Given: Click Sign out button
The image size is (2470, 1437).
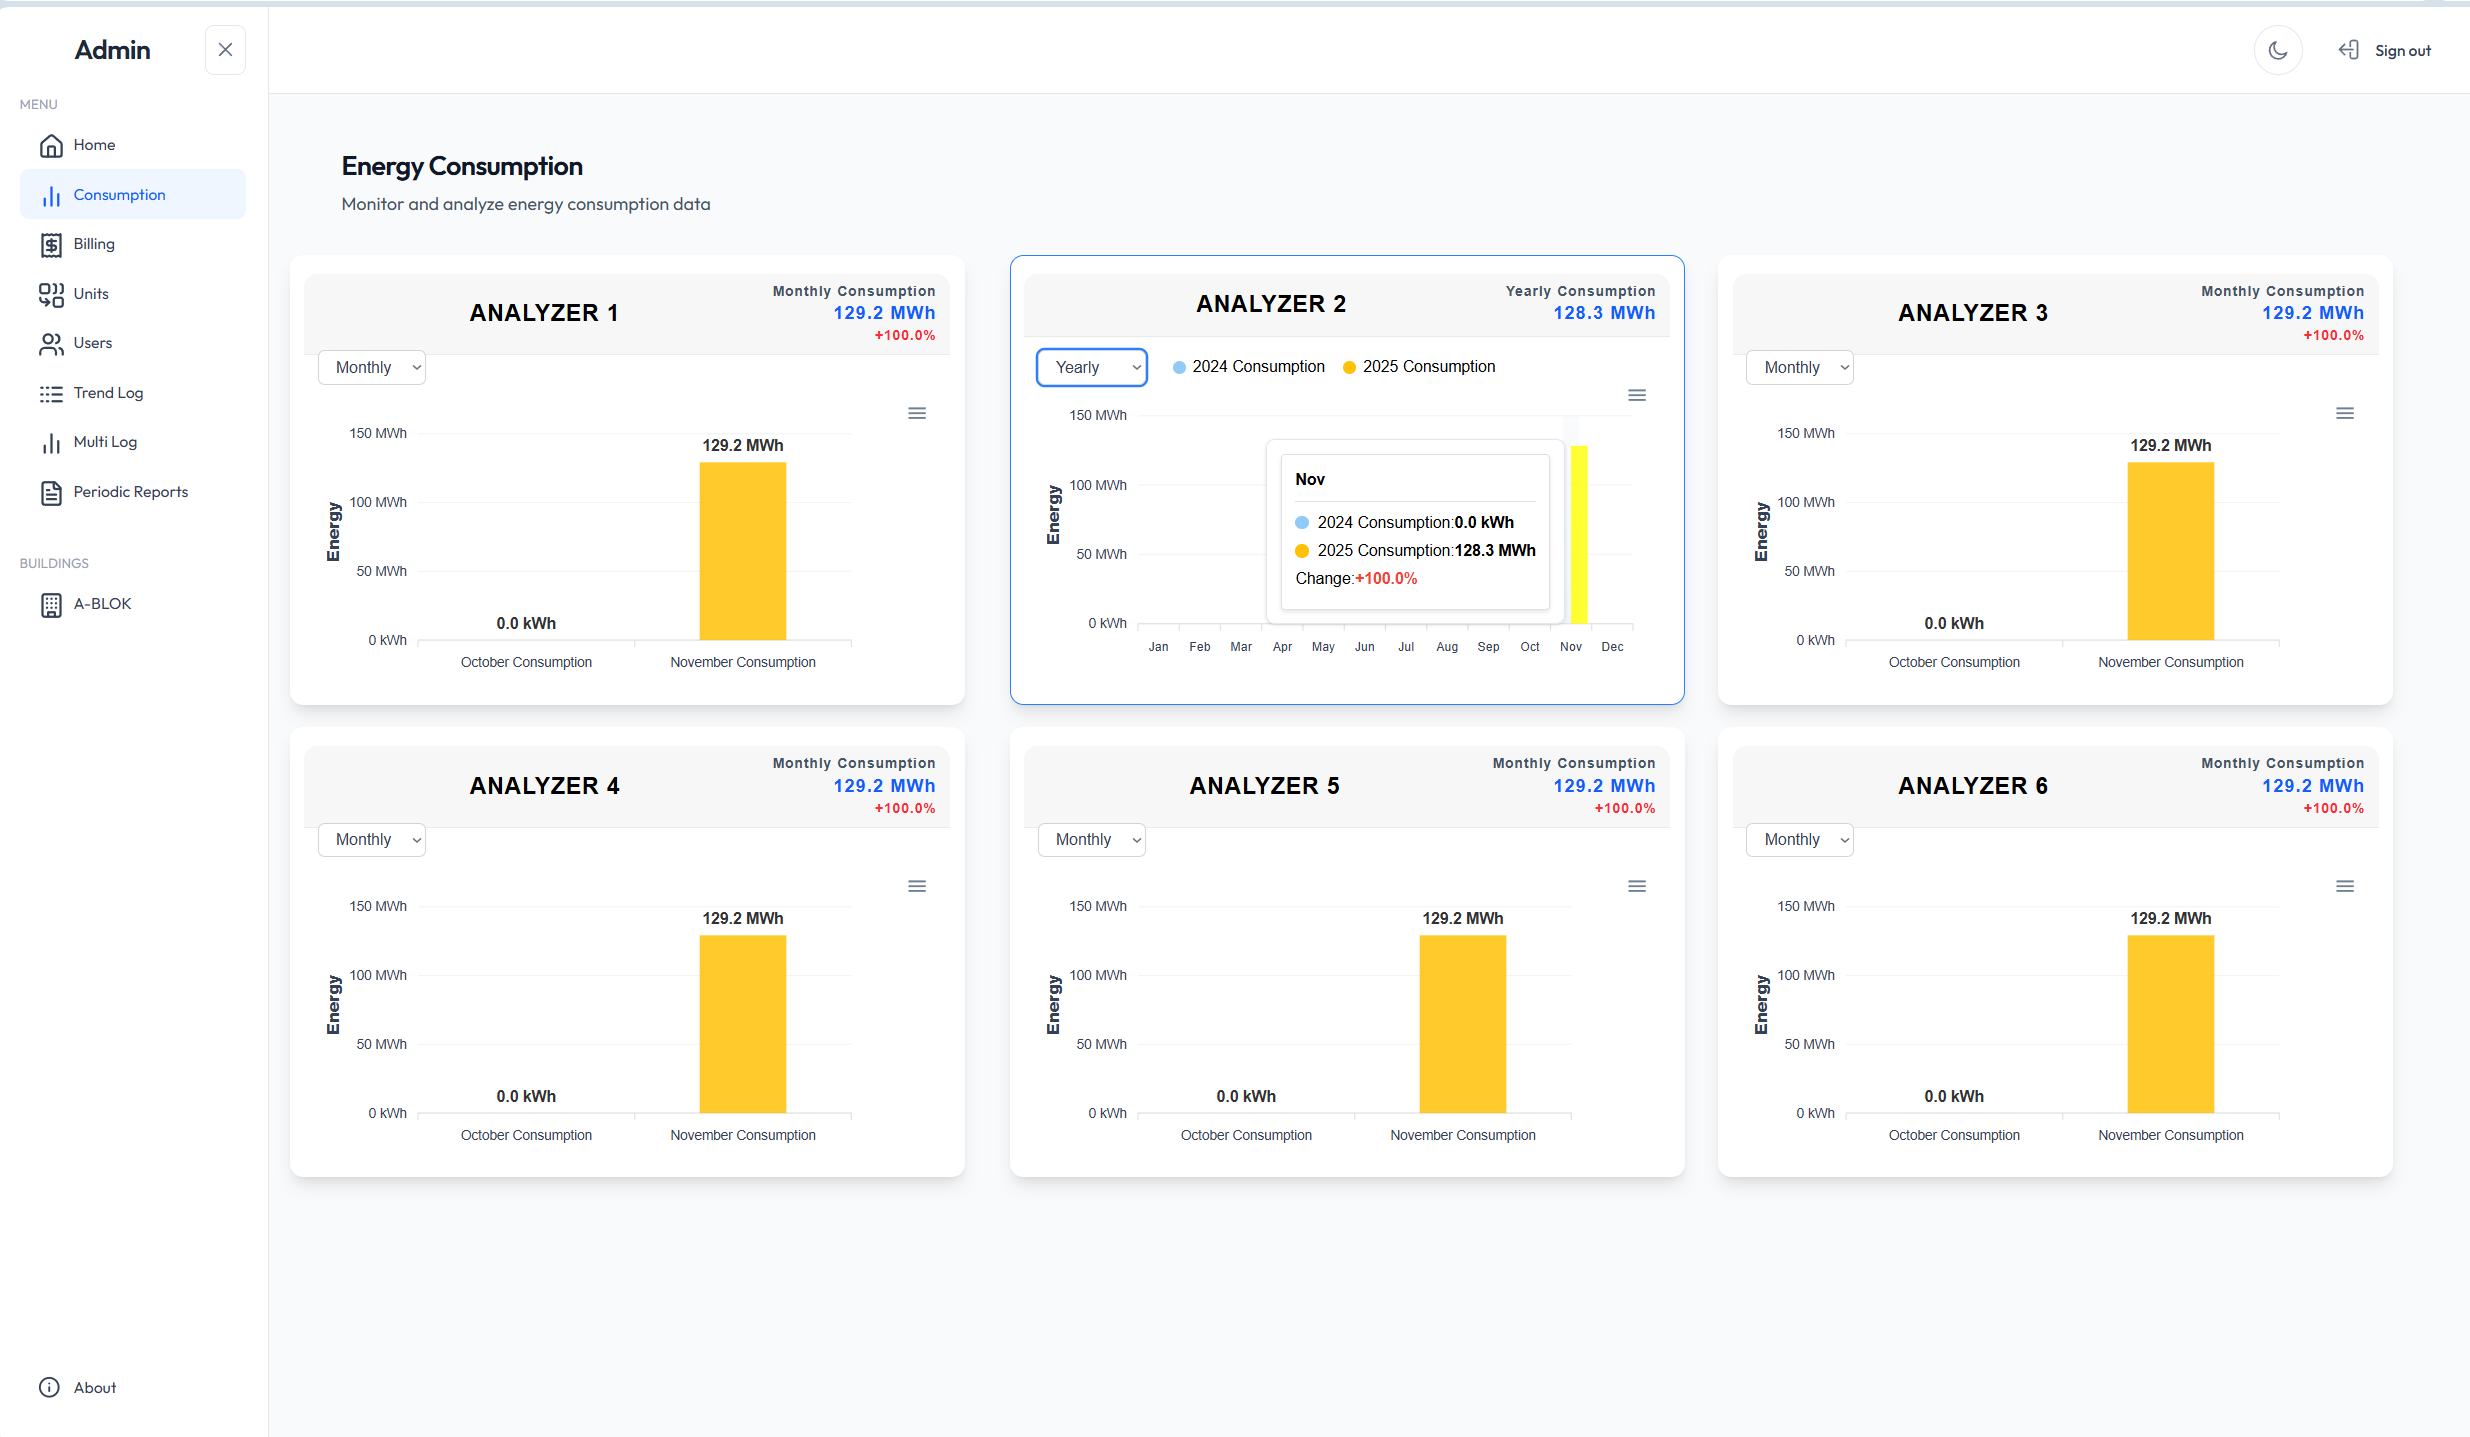Looking at the screenshot, I should pyautogui.click(x=2385, y=50).
